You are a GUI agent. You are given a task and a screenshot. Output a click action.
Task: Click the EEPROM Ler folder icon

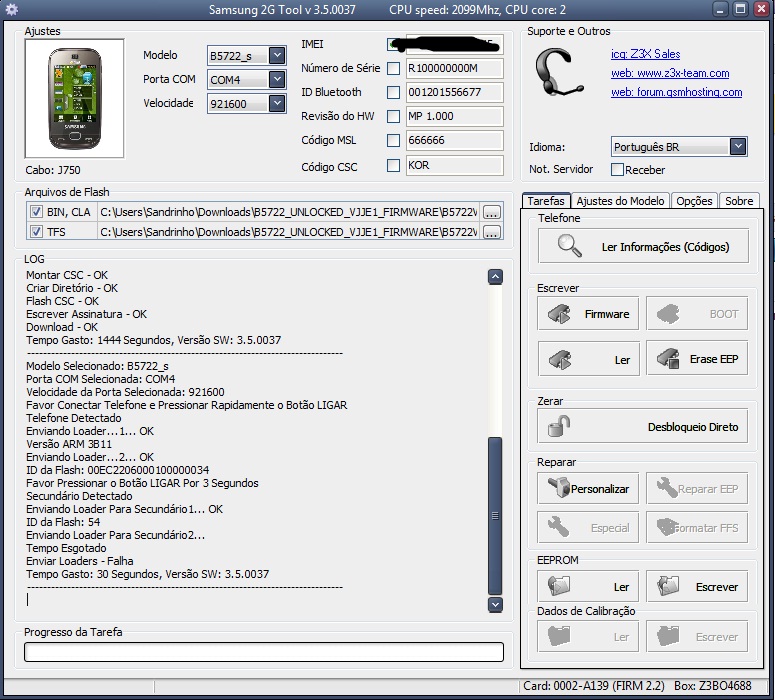559,586
